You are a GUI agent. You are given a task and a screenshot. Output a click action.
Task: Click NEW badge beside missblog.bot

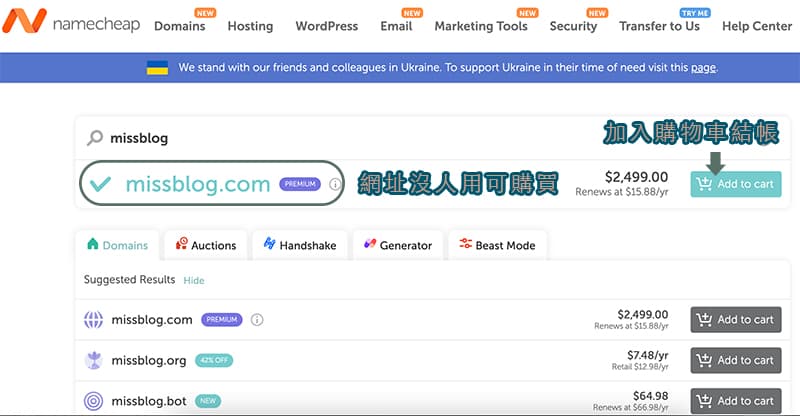[x=208, y=401]
